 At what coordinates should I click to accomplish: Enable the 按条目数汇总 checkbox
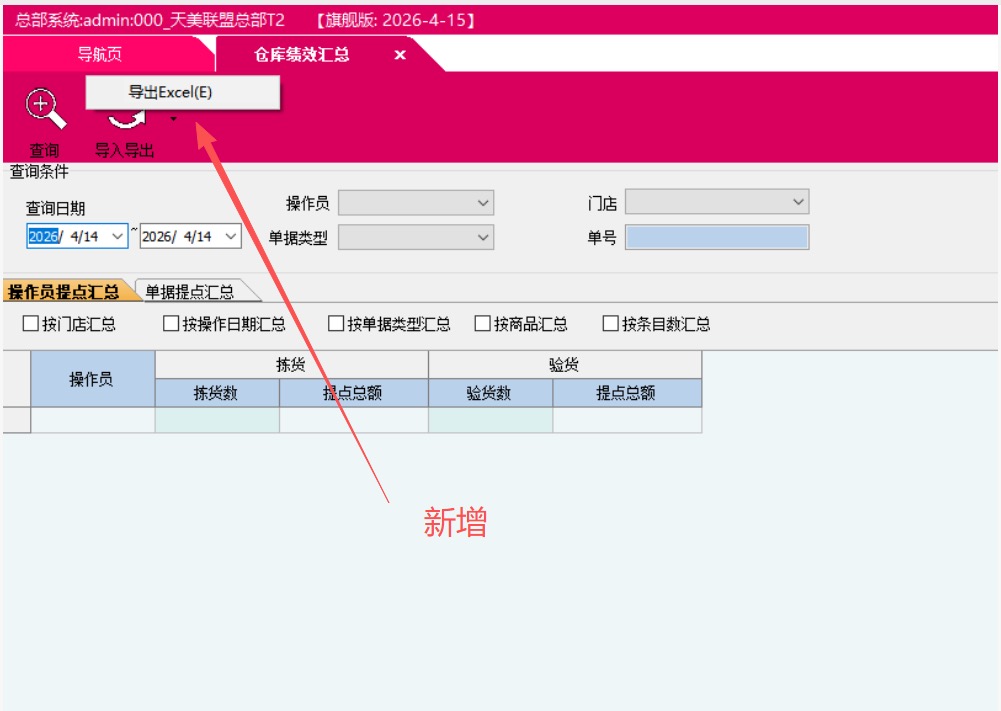click(611, 324)
